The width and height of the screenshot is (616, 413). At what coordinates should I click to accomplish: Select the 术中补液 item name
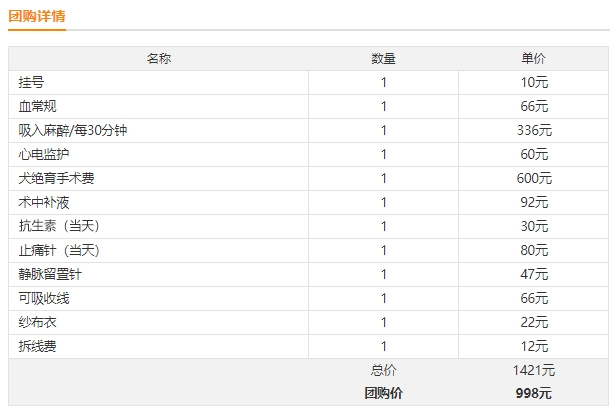point(44,202)
